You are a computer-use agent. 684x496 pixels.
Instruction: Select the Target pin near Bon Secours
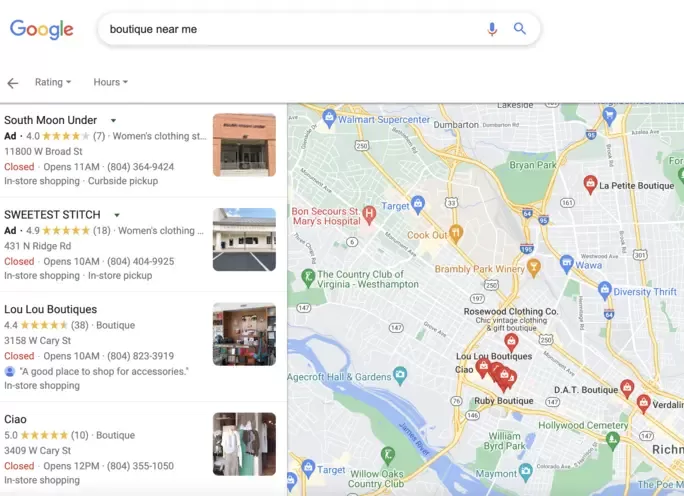tap(418, 205)
